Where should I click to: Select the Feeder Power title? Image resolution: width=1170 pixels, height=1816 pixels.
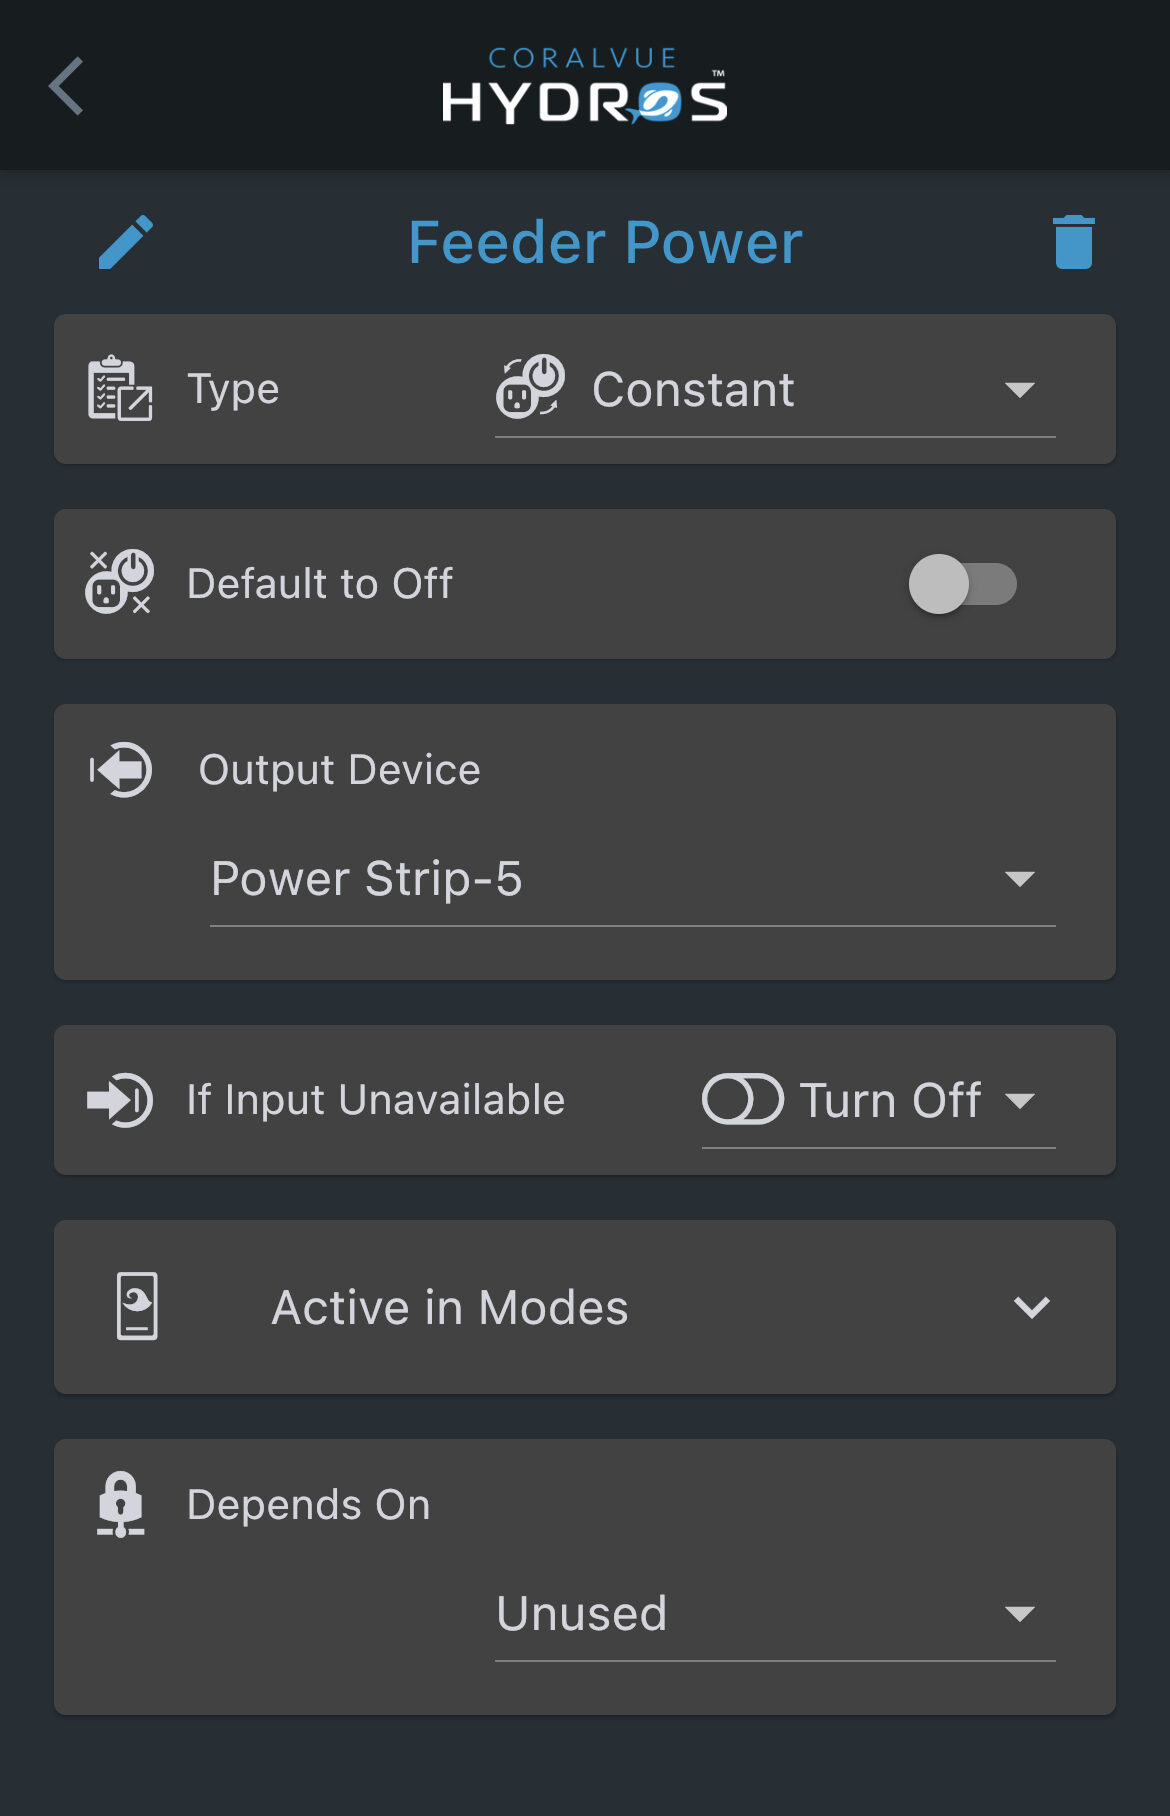(603, 241)
